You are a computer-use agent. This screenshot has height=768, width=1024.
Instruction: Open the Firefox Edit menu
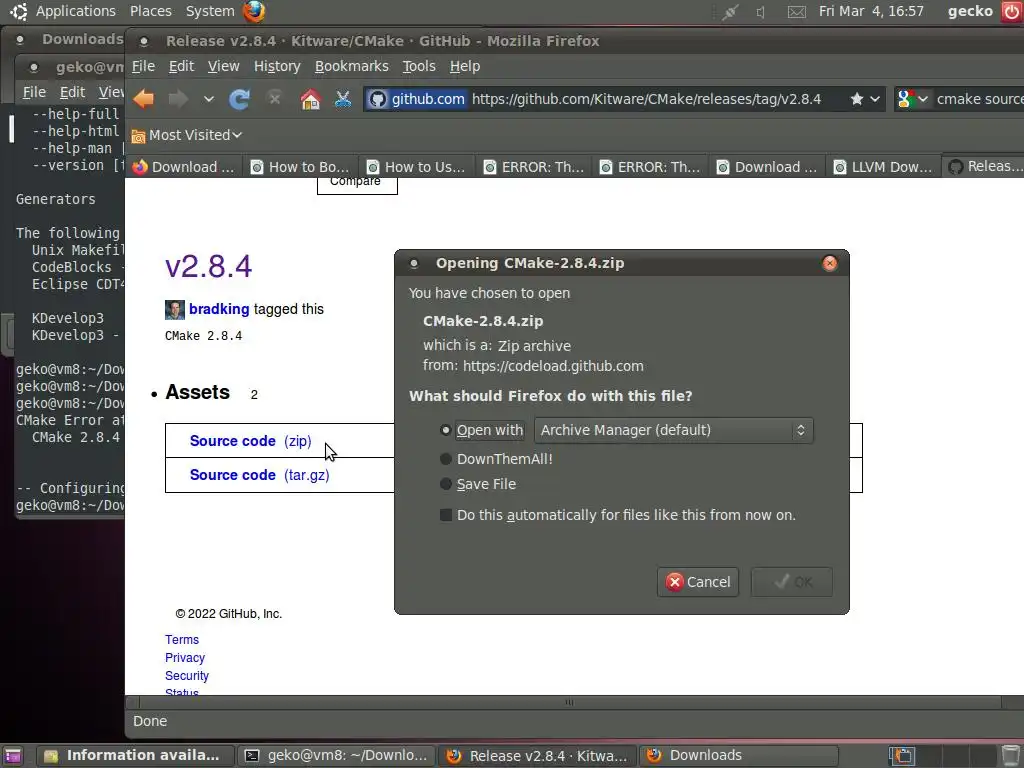pos(181,66)
